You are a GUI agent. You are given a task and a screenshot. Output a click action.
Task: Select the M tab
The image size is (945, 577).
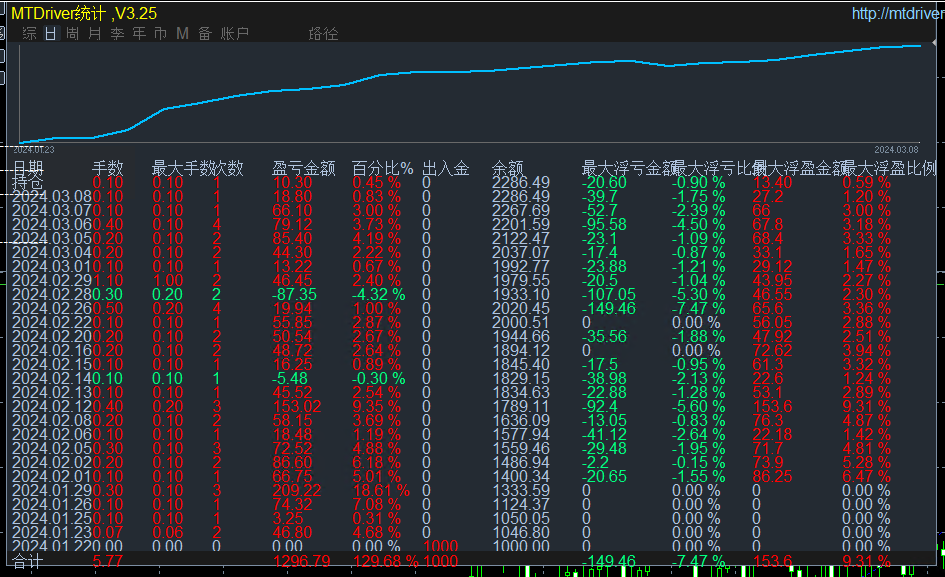tap(183, 34)
